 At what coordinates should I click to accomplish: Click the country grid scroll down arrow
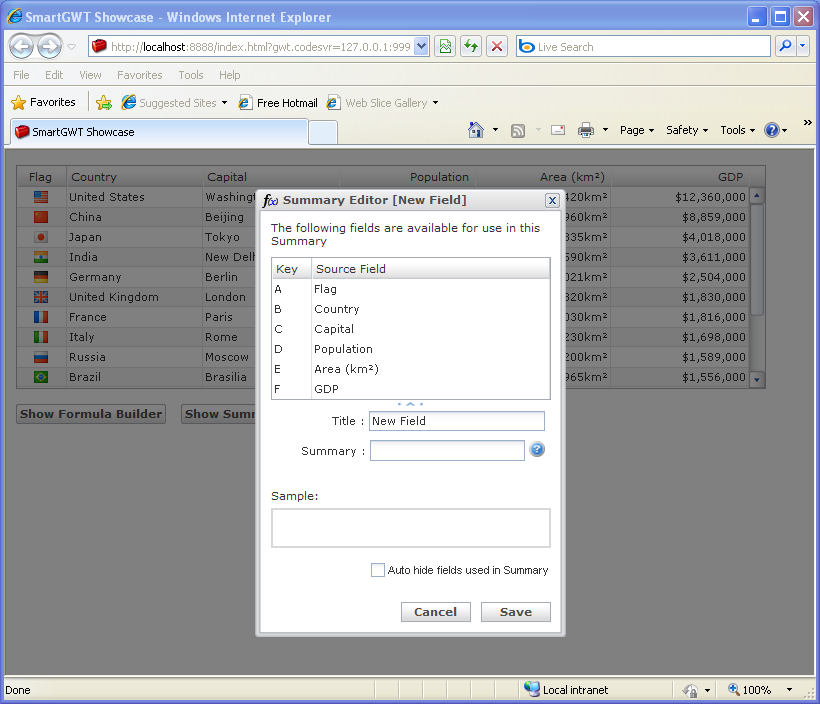click(x=757, y=380)
